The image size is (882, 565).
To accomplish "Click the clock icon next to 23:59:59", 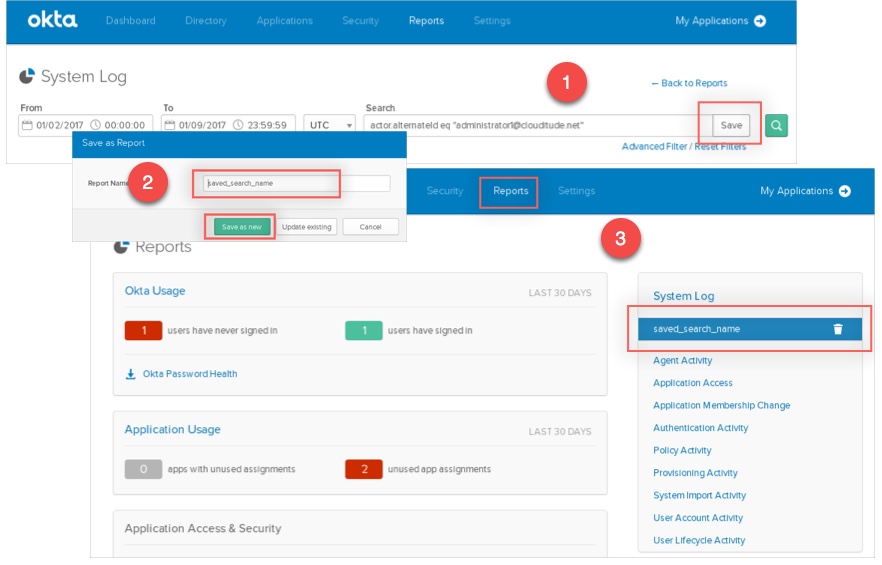I will click(x=238, y=125).
